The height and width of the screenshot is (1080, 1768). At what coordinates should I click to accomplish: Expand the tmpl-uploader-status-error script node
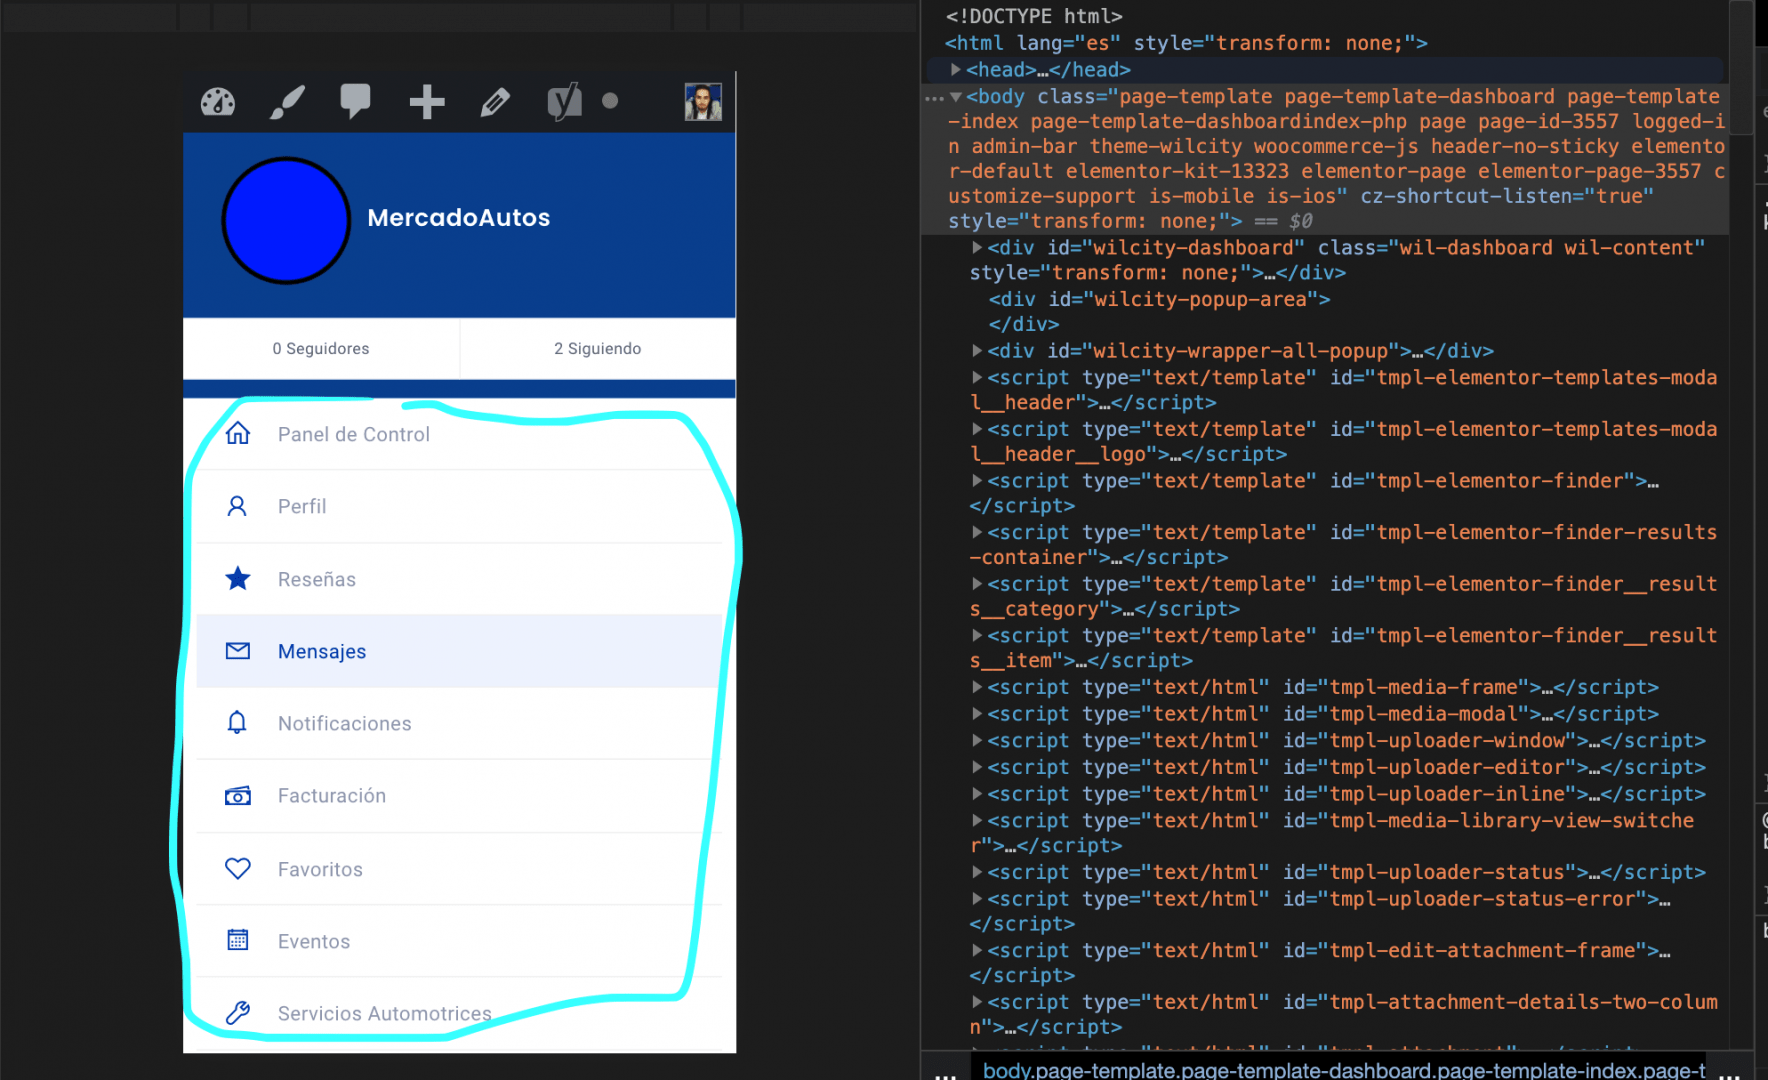[977, 899]
